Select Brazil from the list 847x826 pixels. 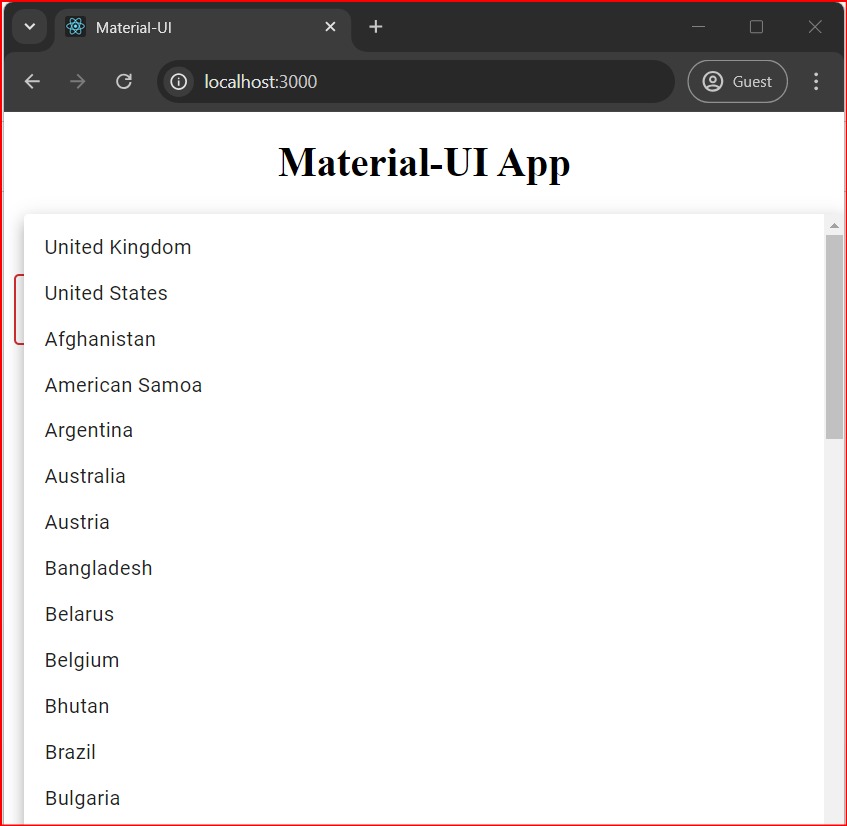70,752
